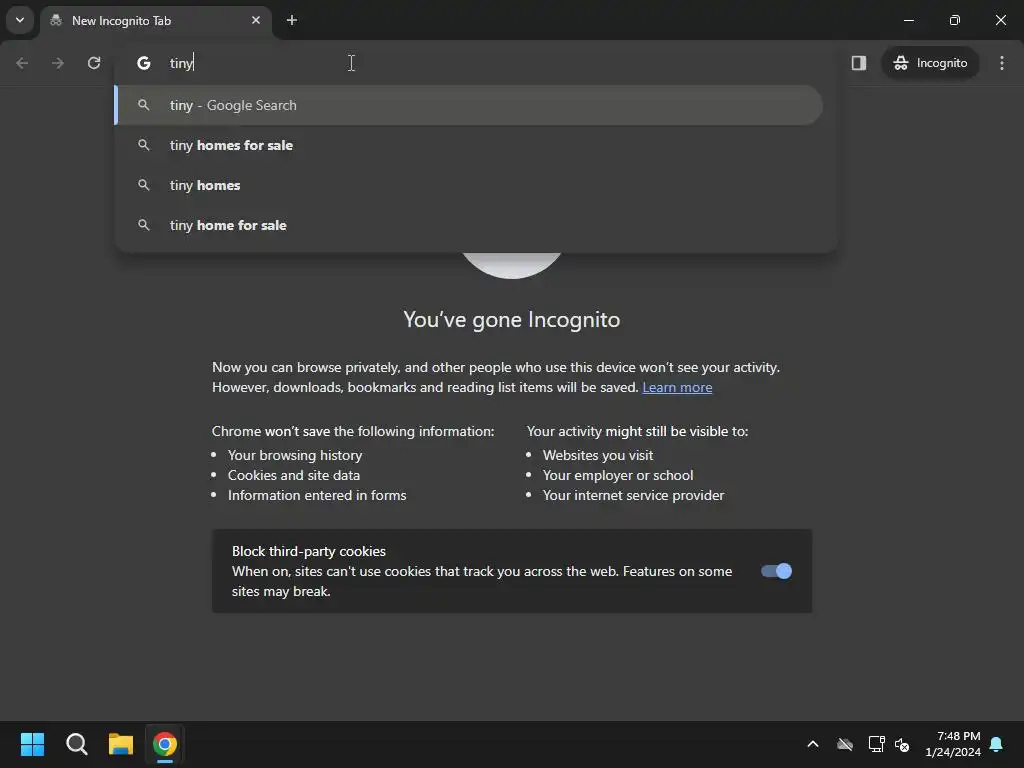Choose 'tiny home for sale' suggestion
1024x768 pixels.
click(x=469, y=225)
